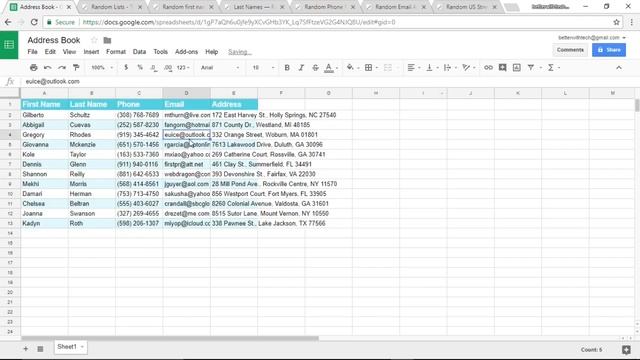Image resolution: width=640 pixels, height=360 pixels.
Task: Switch to the Last Names browser tab
Action: coord(253,7)
